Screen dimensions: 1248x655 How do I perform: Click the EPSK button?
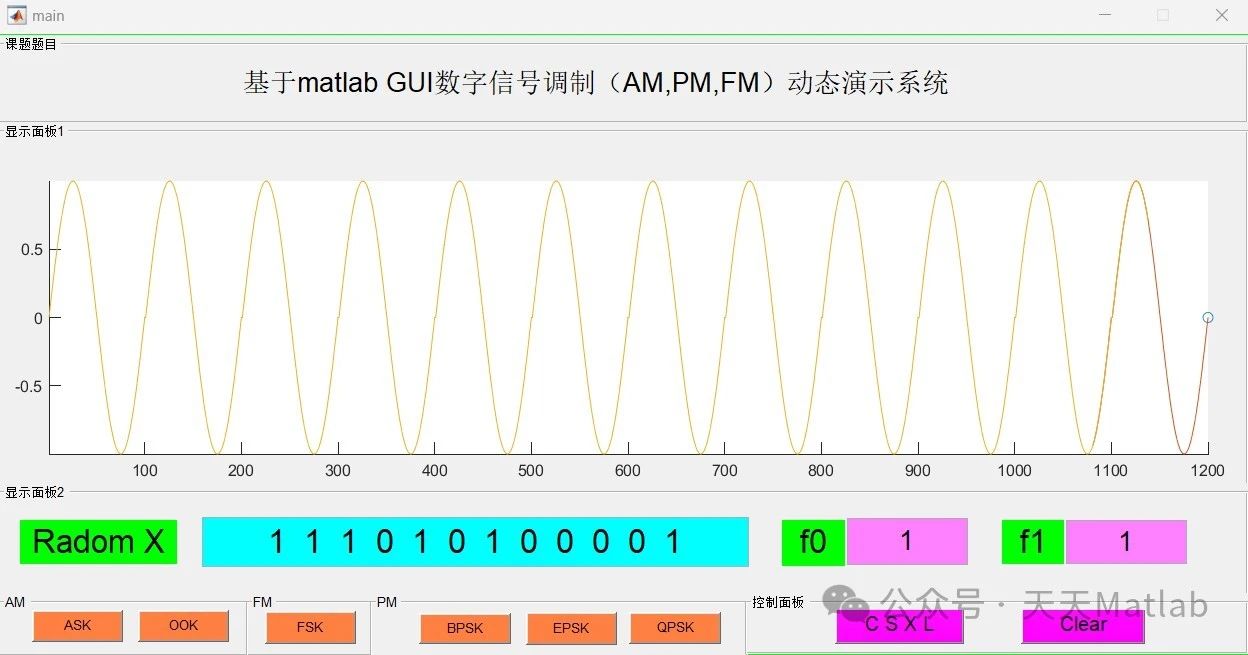[x=571, y=629]
